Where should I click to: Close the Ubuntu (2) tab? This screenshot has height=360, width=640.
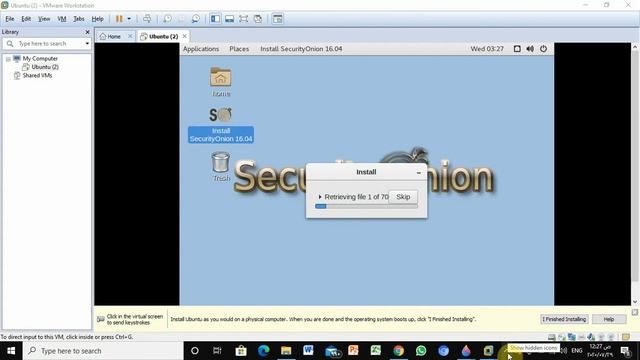(184, 36)
